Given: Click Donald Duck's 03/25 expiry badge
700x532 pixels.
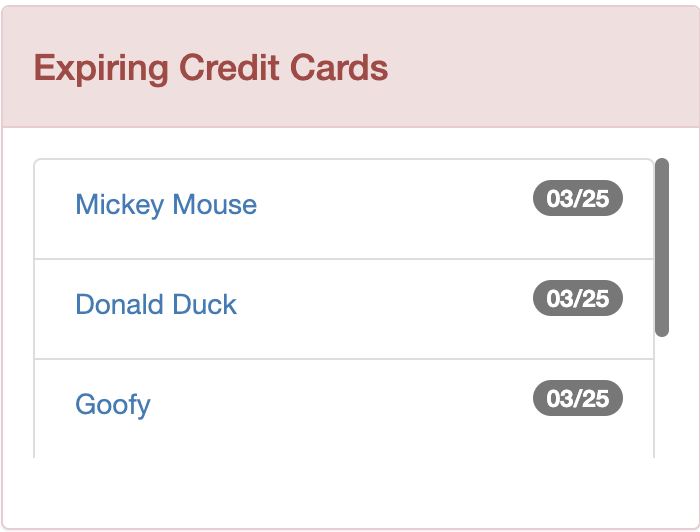Looking at the screenshot, I should click(x=578, y=298).
